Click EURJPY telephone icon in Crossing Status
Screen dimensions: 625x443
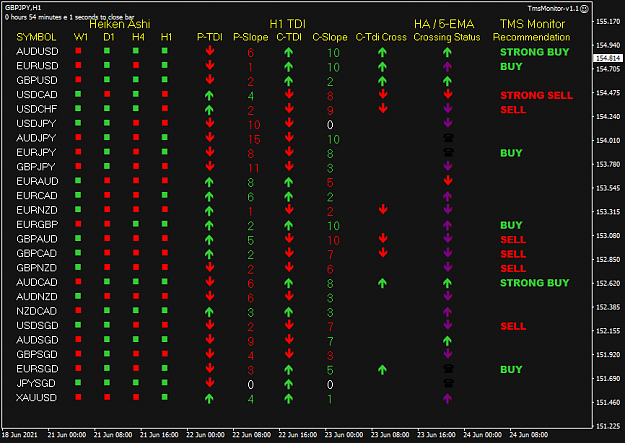(x=448, y=152)
